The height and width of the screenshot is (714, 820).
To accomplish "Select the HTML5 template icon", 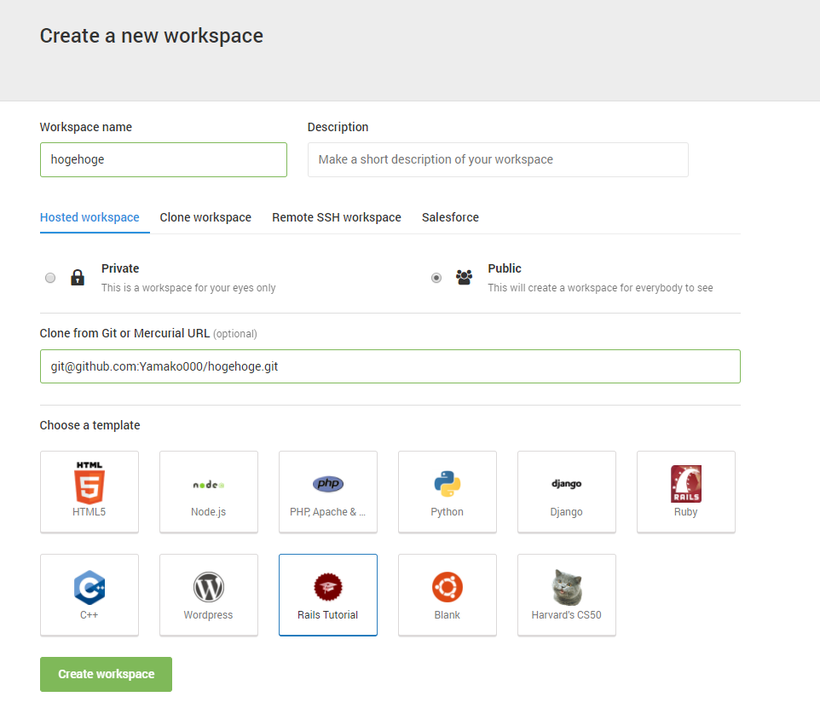I will tap(89, 482).
